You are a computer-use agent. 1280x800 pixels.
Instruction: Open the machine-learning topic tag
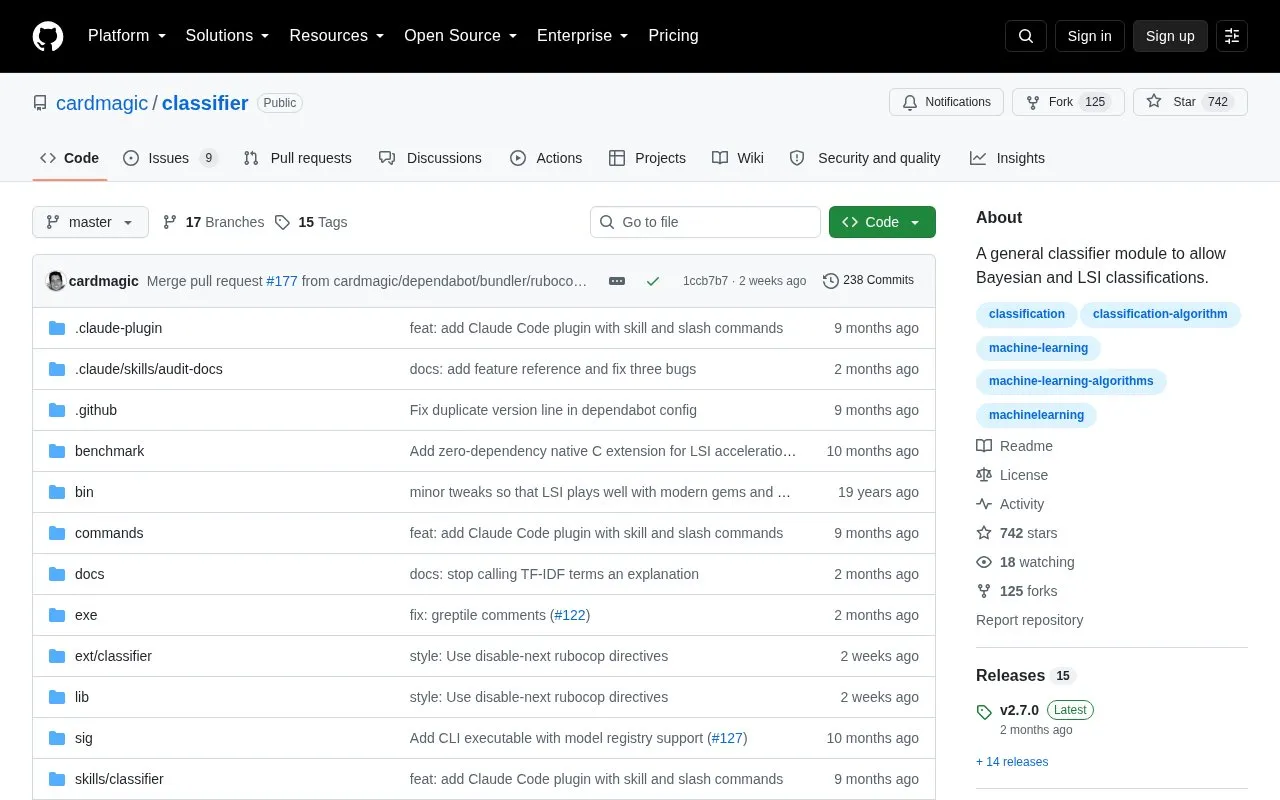[x=1038, y=348]
